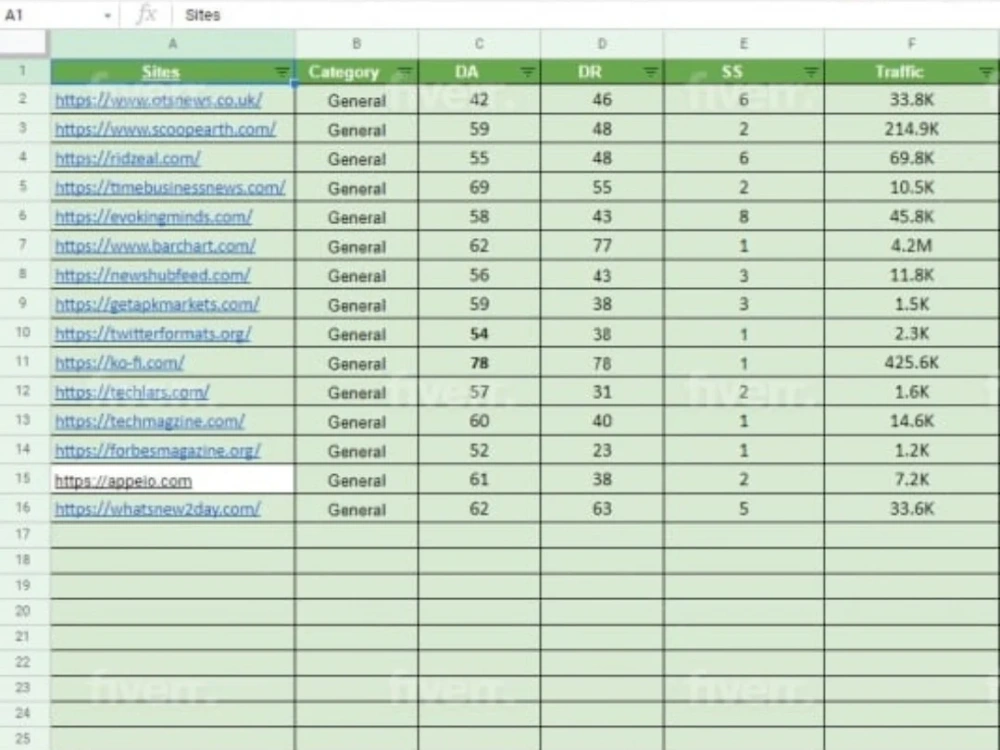Viewport: 1000px width, 750px height.
Task: Select DA cell 60 in techmagzine row
Action: tap(479, 422)
